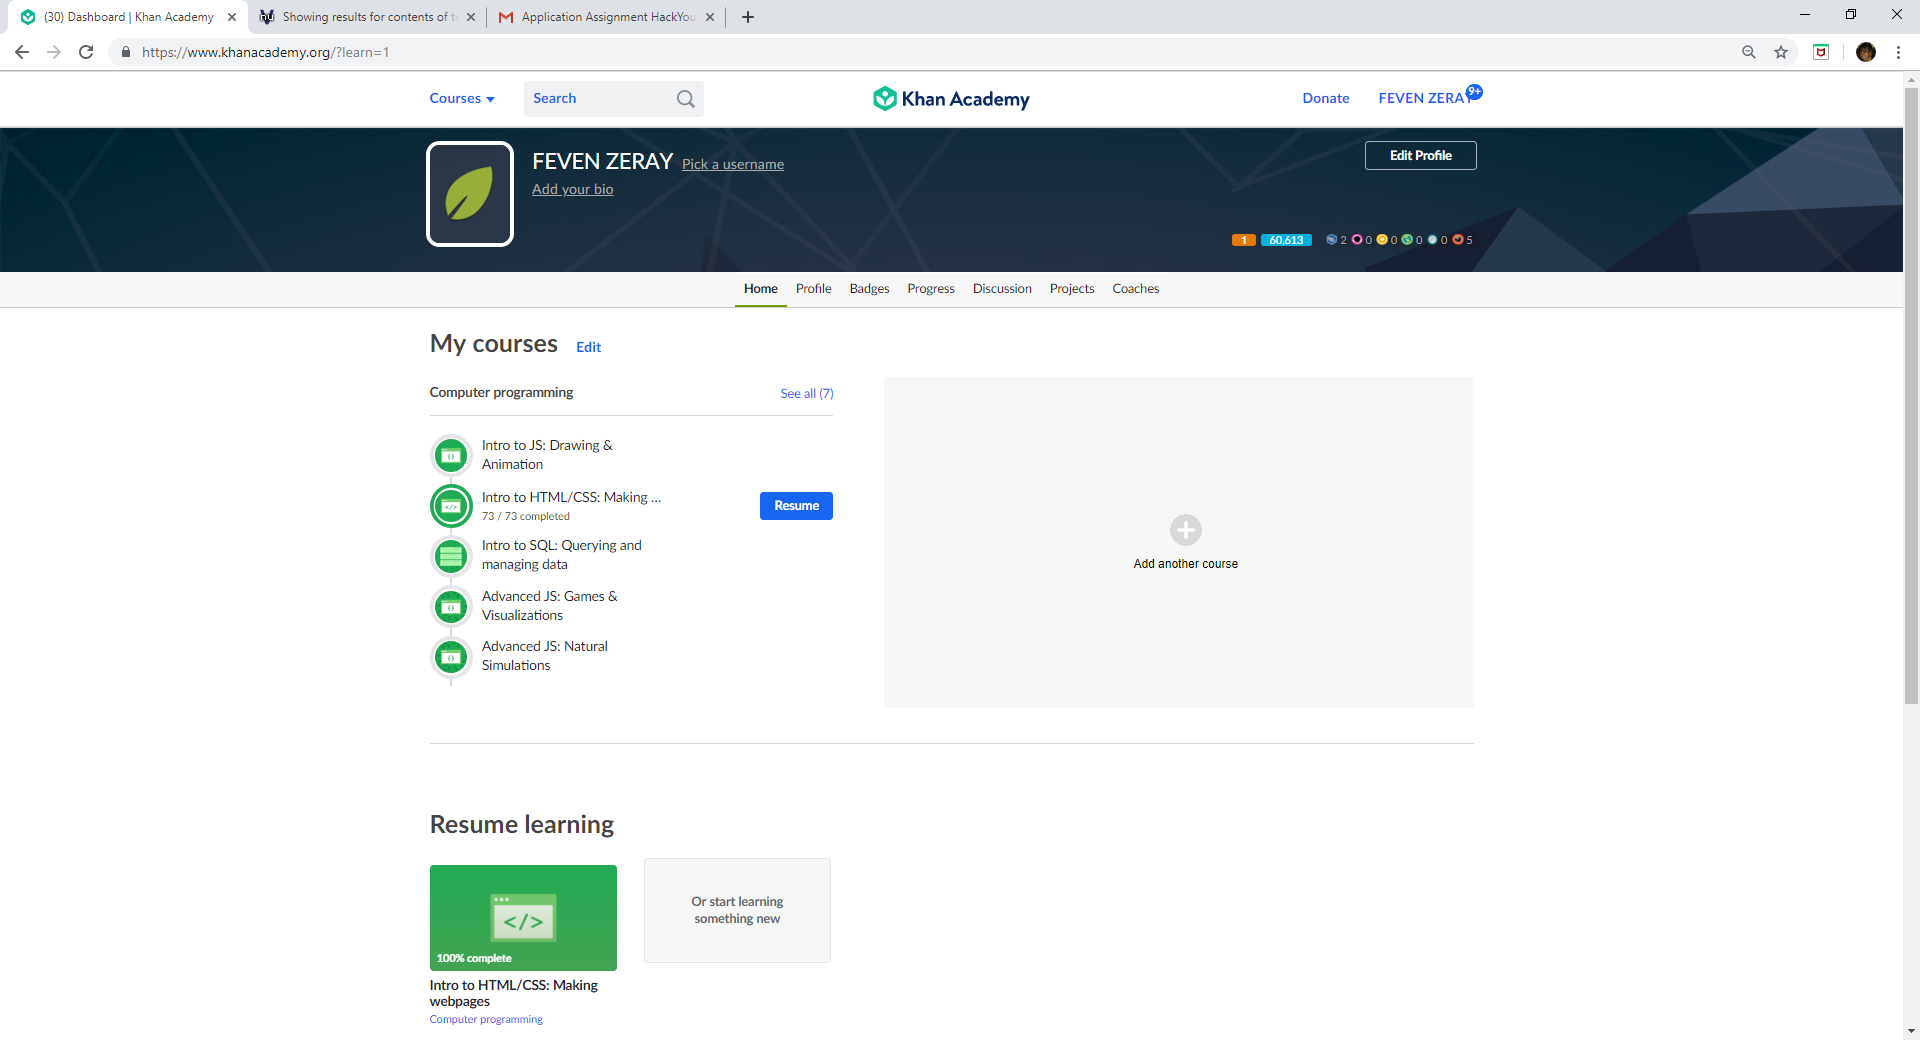Click the plus icon to add course
Screen dimensions: 1920x1040
(x=1186, y=530)
